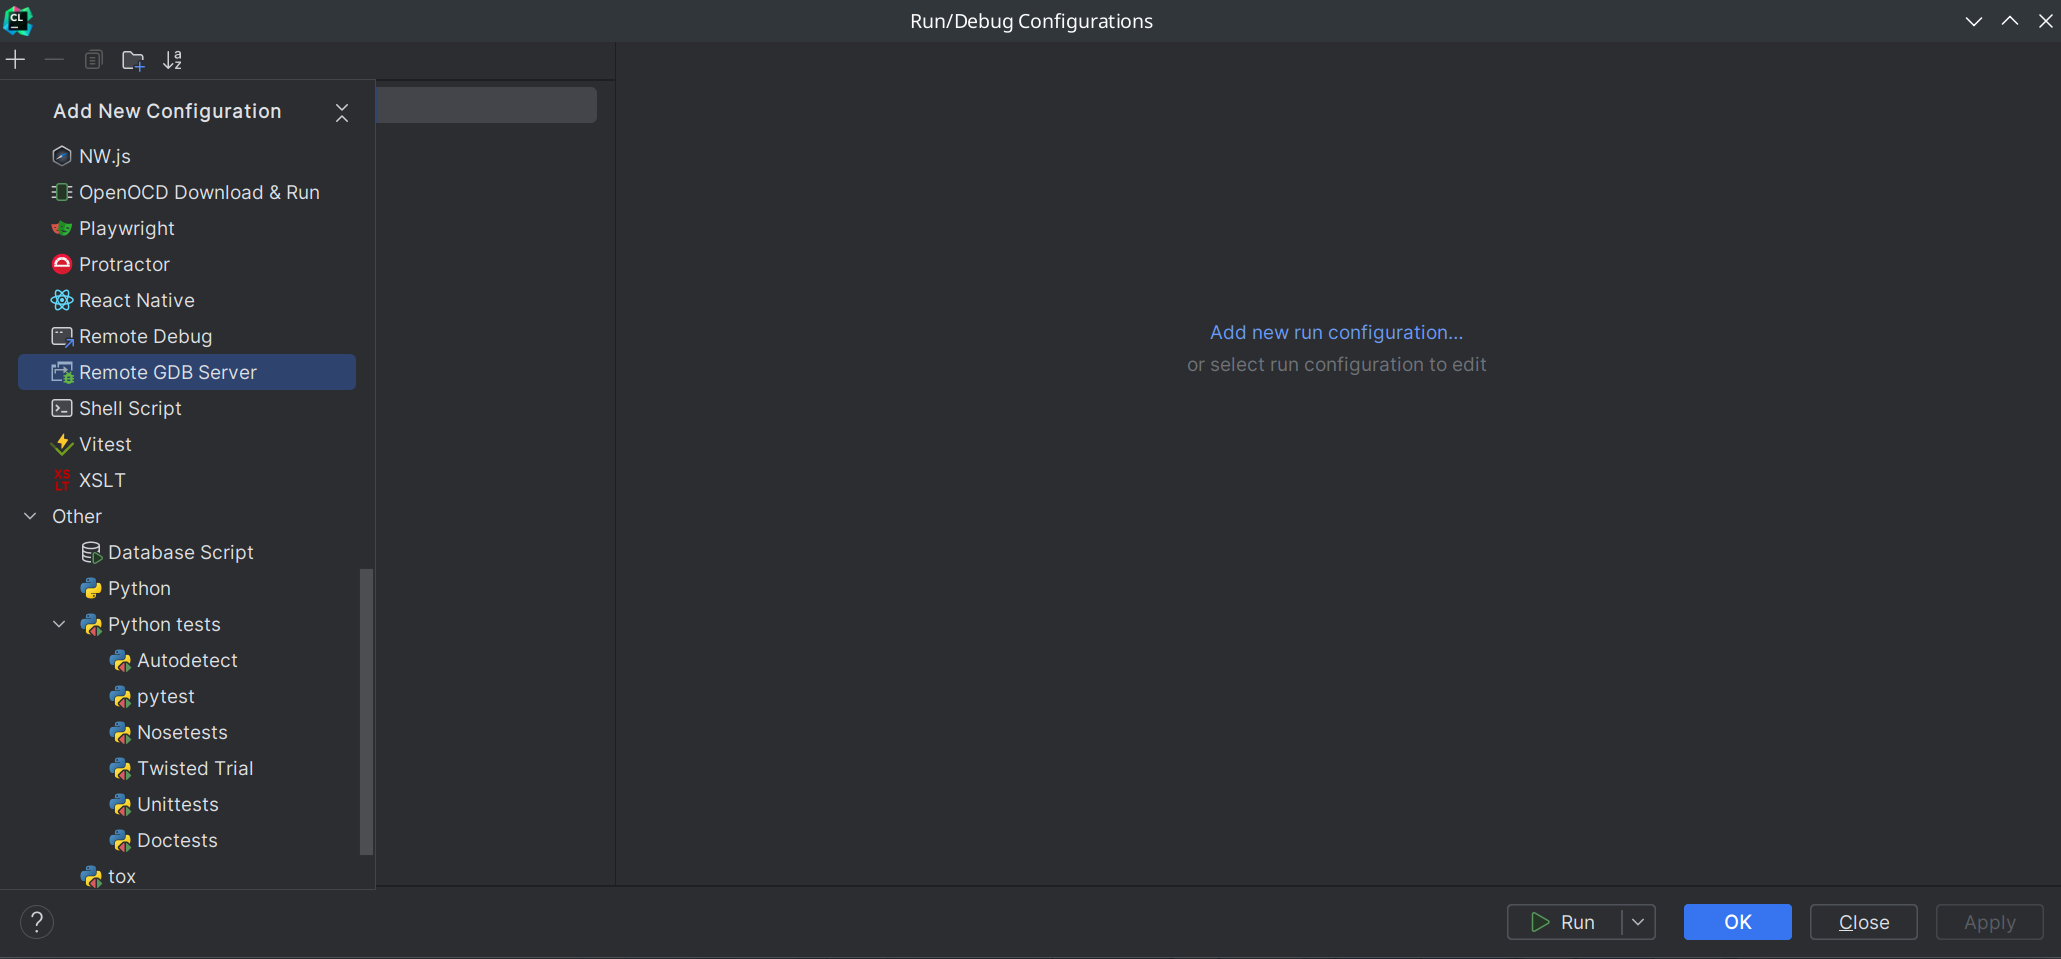Collapse the Python tests chevron

point(59,624)
